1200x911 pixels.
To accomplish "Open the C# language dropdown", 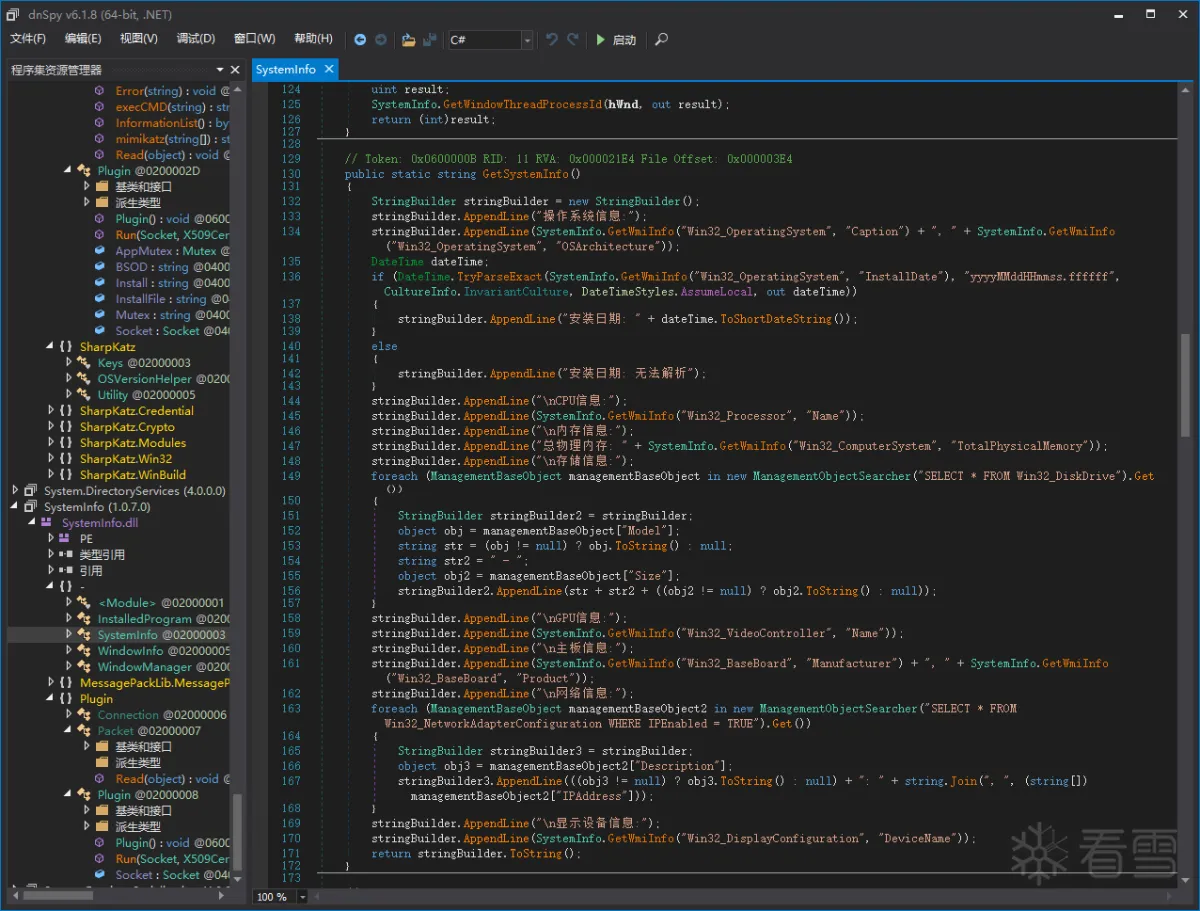I will [527, 40].
